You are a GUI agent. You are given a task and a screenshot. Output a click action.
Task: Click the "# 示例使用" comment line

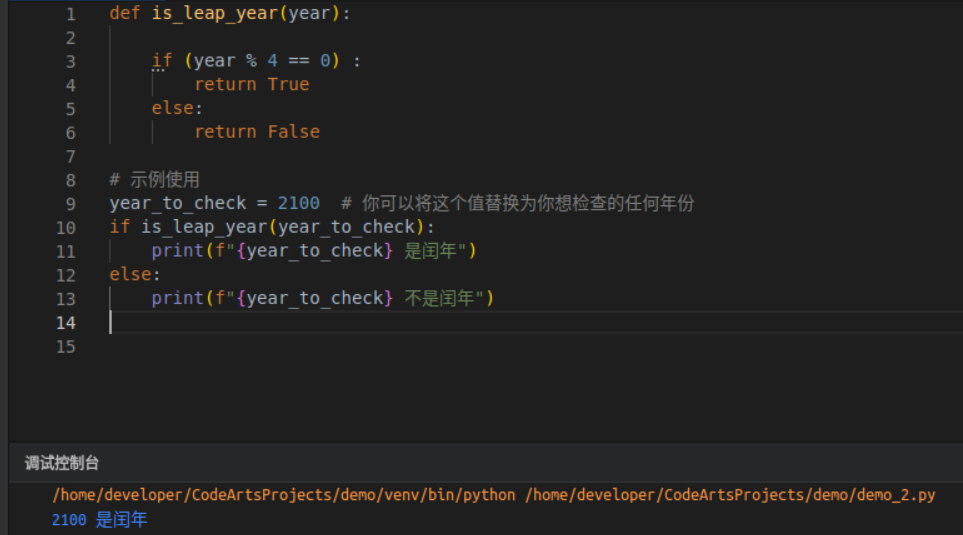pos(154,180)
